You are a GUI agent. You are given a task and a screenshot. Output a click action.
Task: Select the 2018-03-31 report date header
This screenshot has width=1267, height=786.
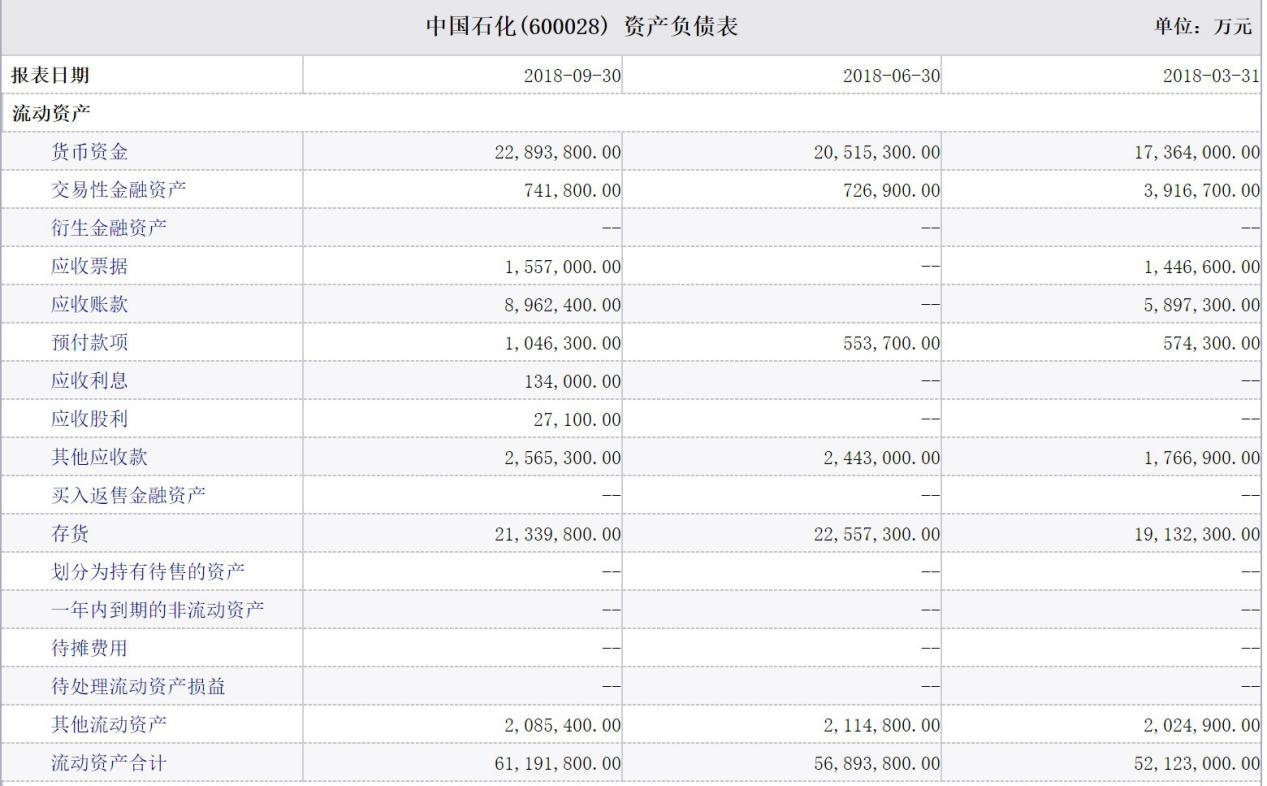pyautogui.click(x=1211, y=76)
